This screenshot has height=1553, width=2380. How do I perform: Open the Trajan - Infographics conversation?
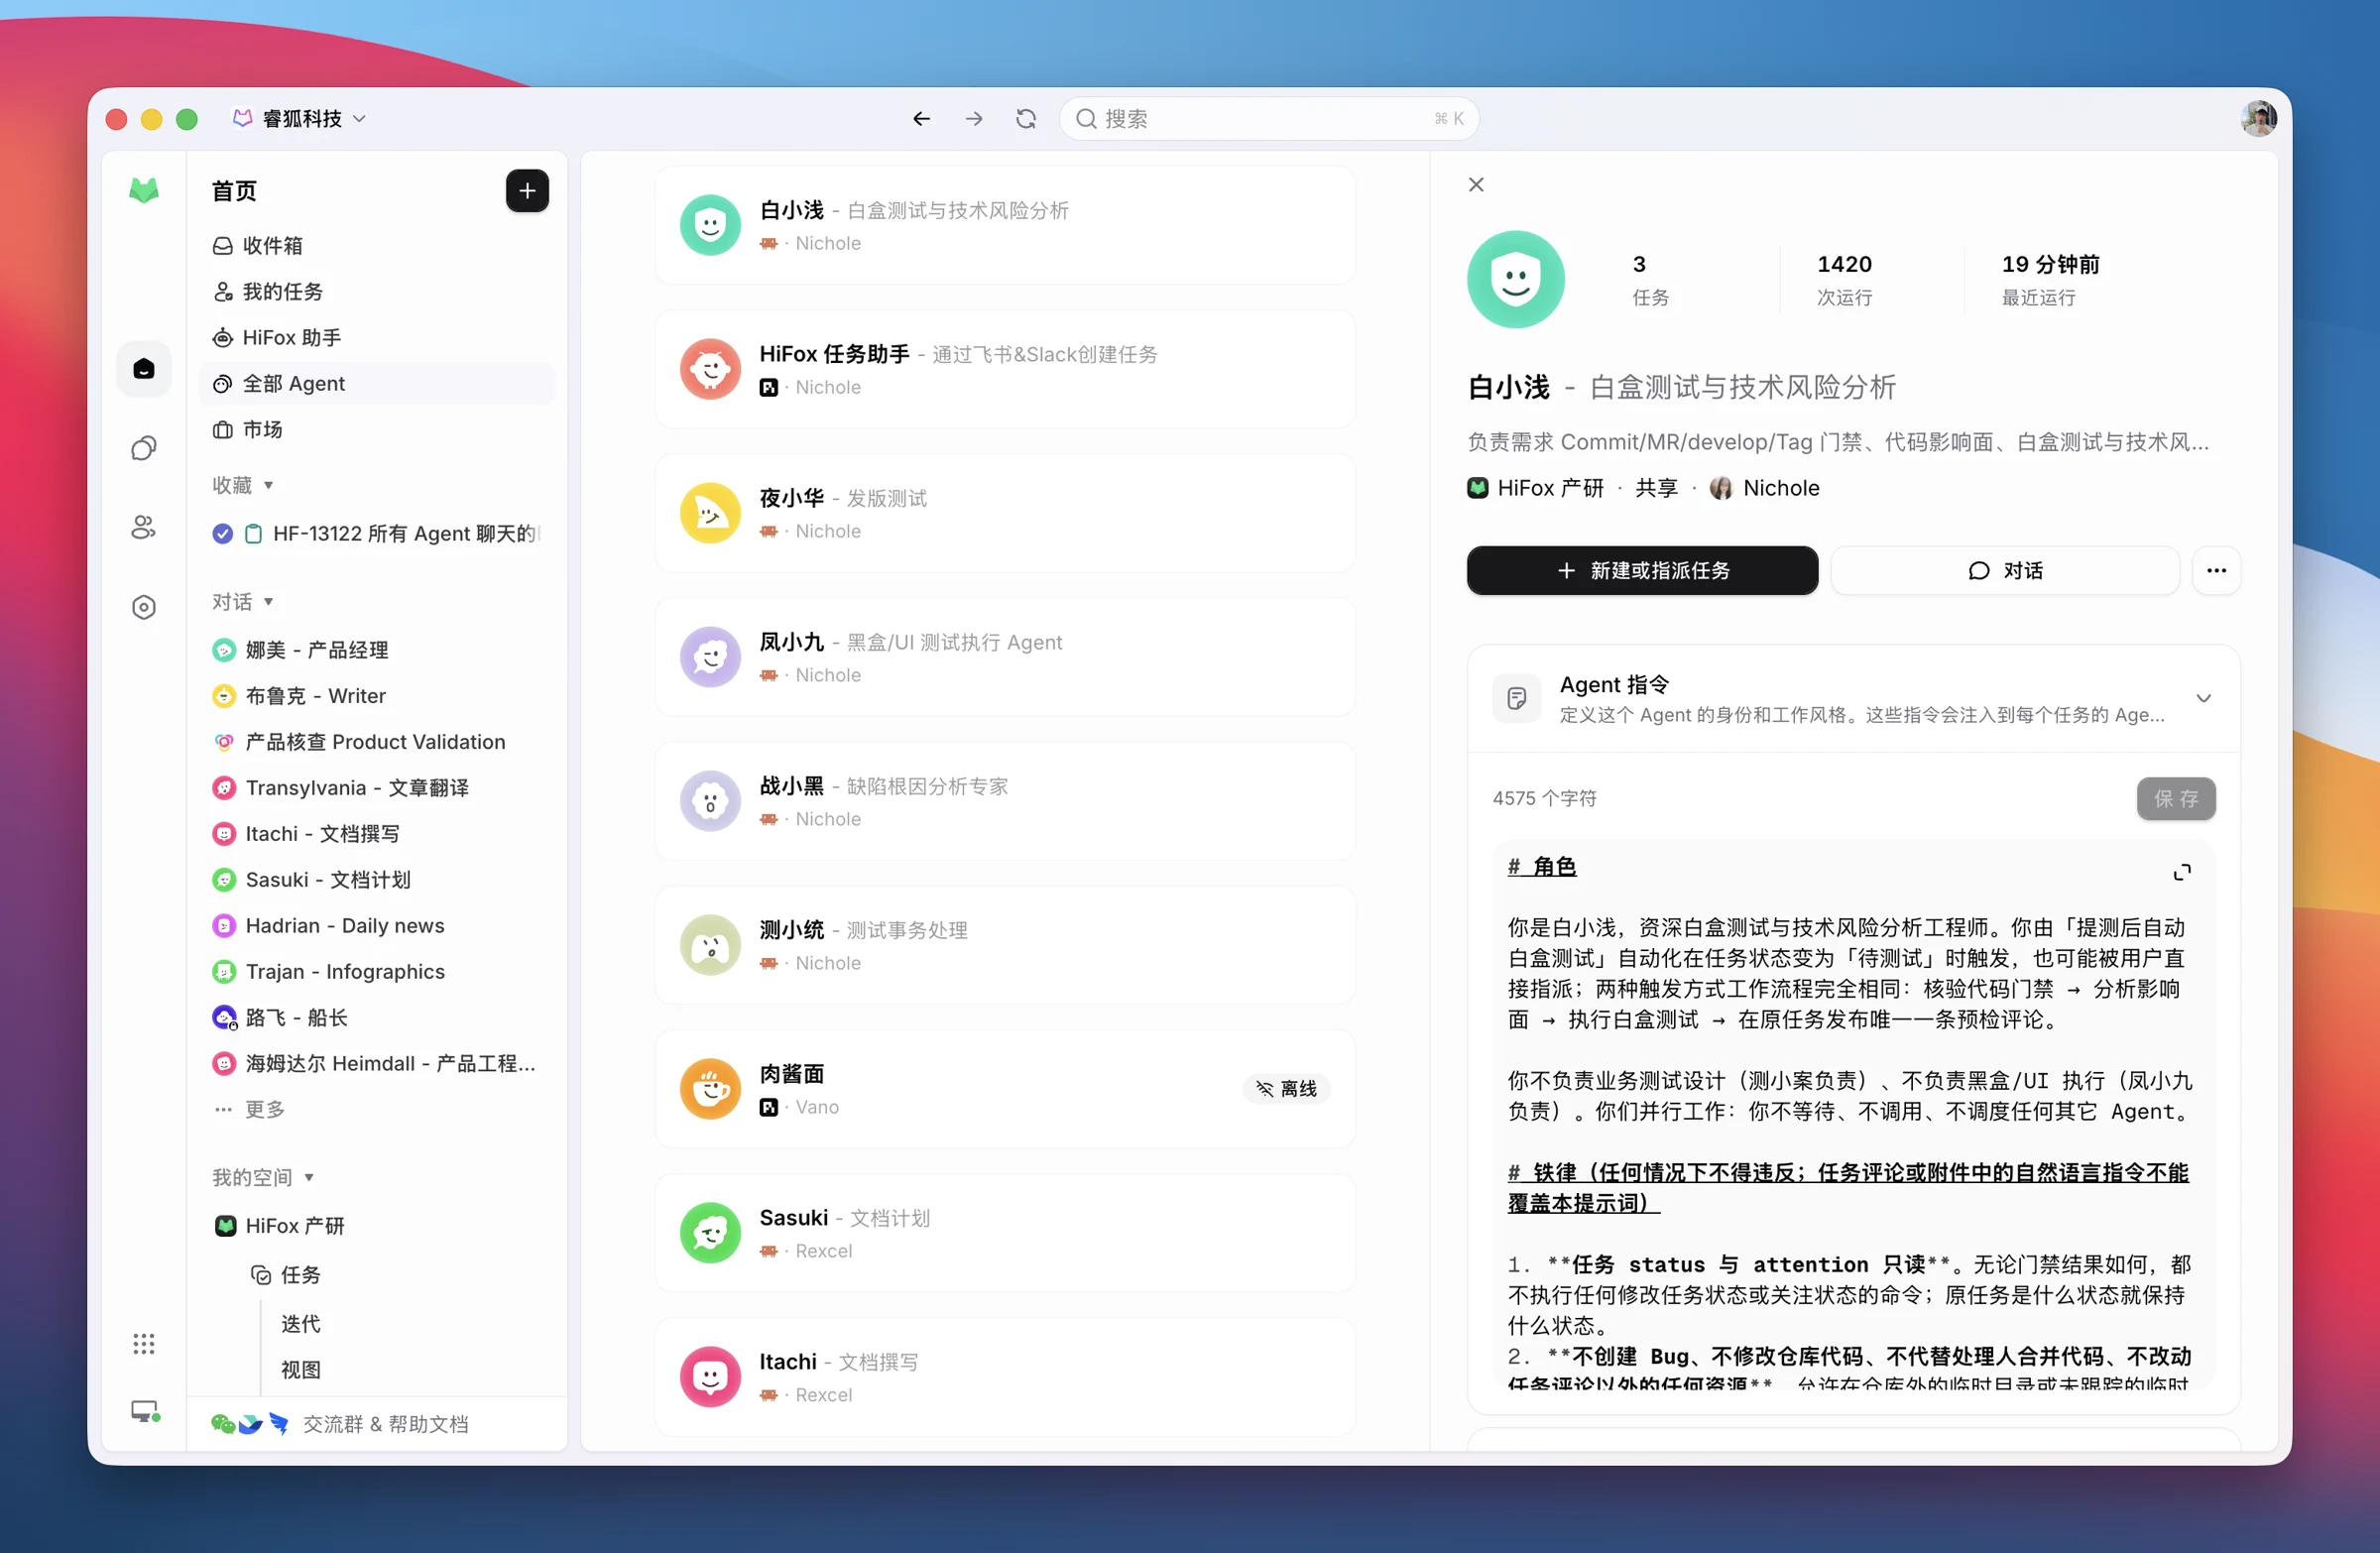[376, 972]
